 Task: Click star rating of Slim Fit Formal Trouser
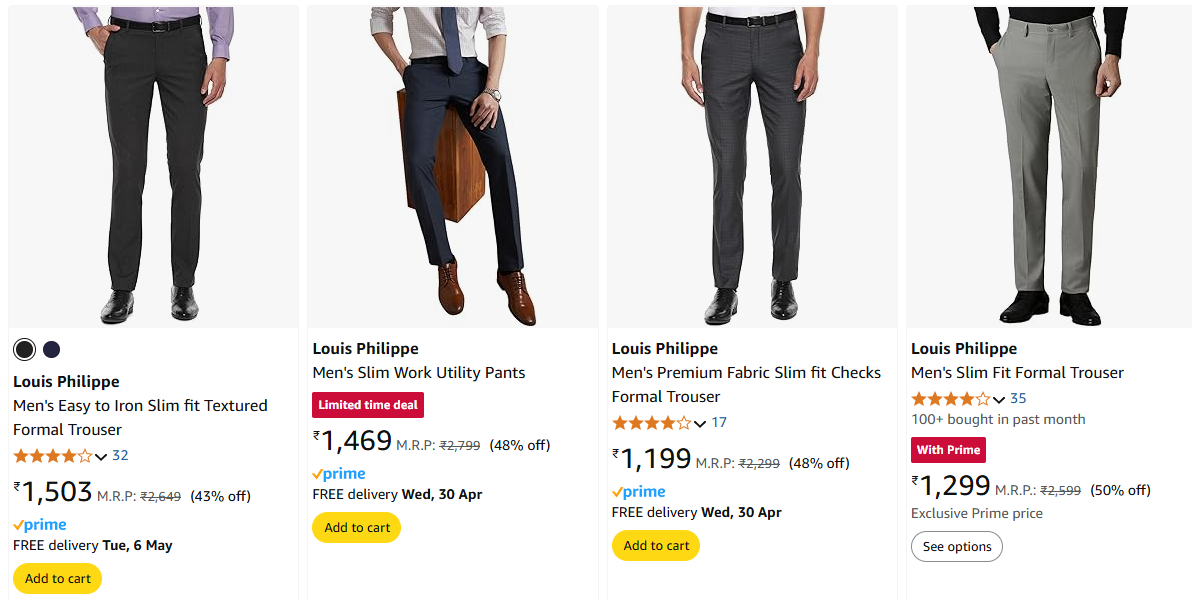(x=950, y=399)
